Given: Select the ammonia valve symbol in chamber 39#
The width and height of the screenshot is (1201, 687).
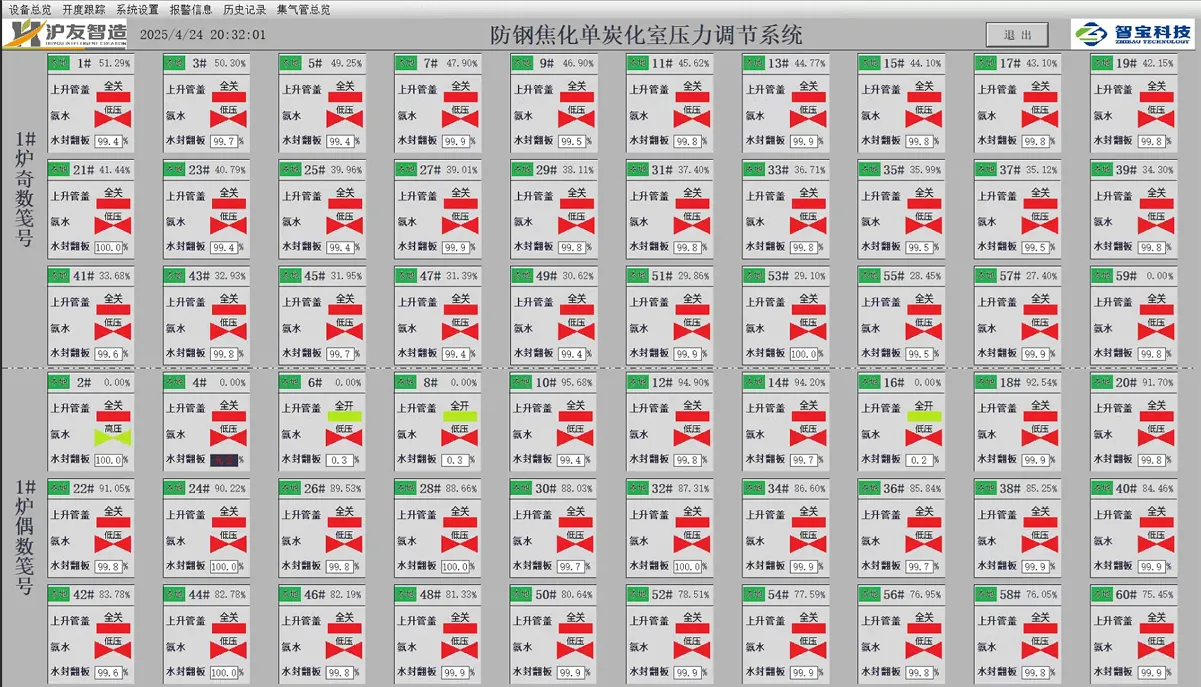Looking at the screenshot, I should click(x=1156, y=224).
